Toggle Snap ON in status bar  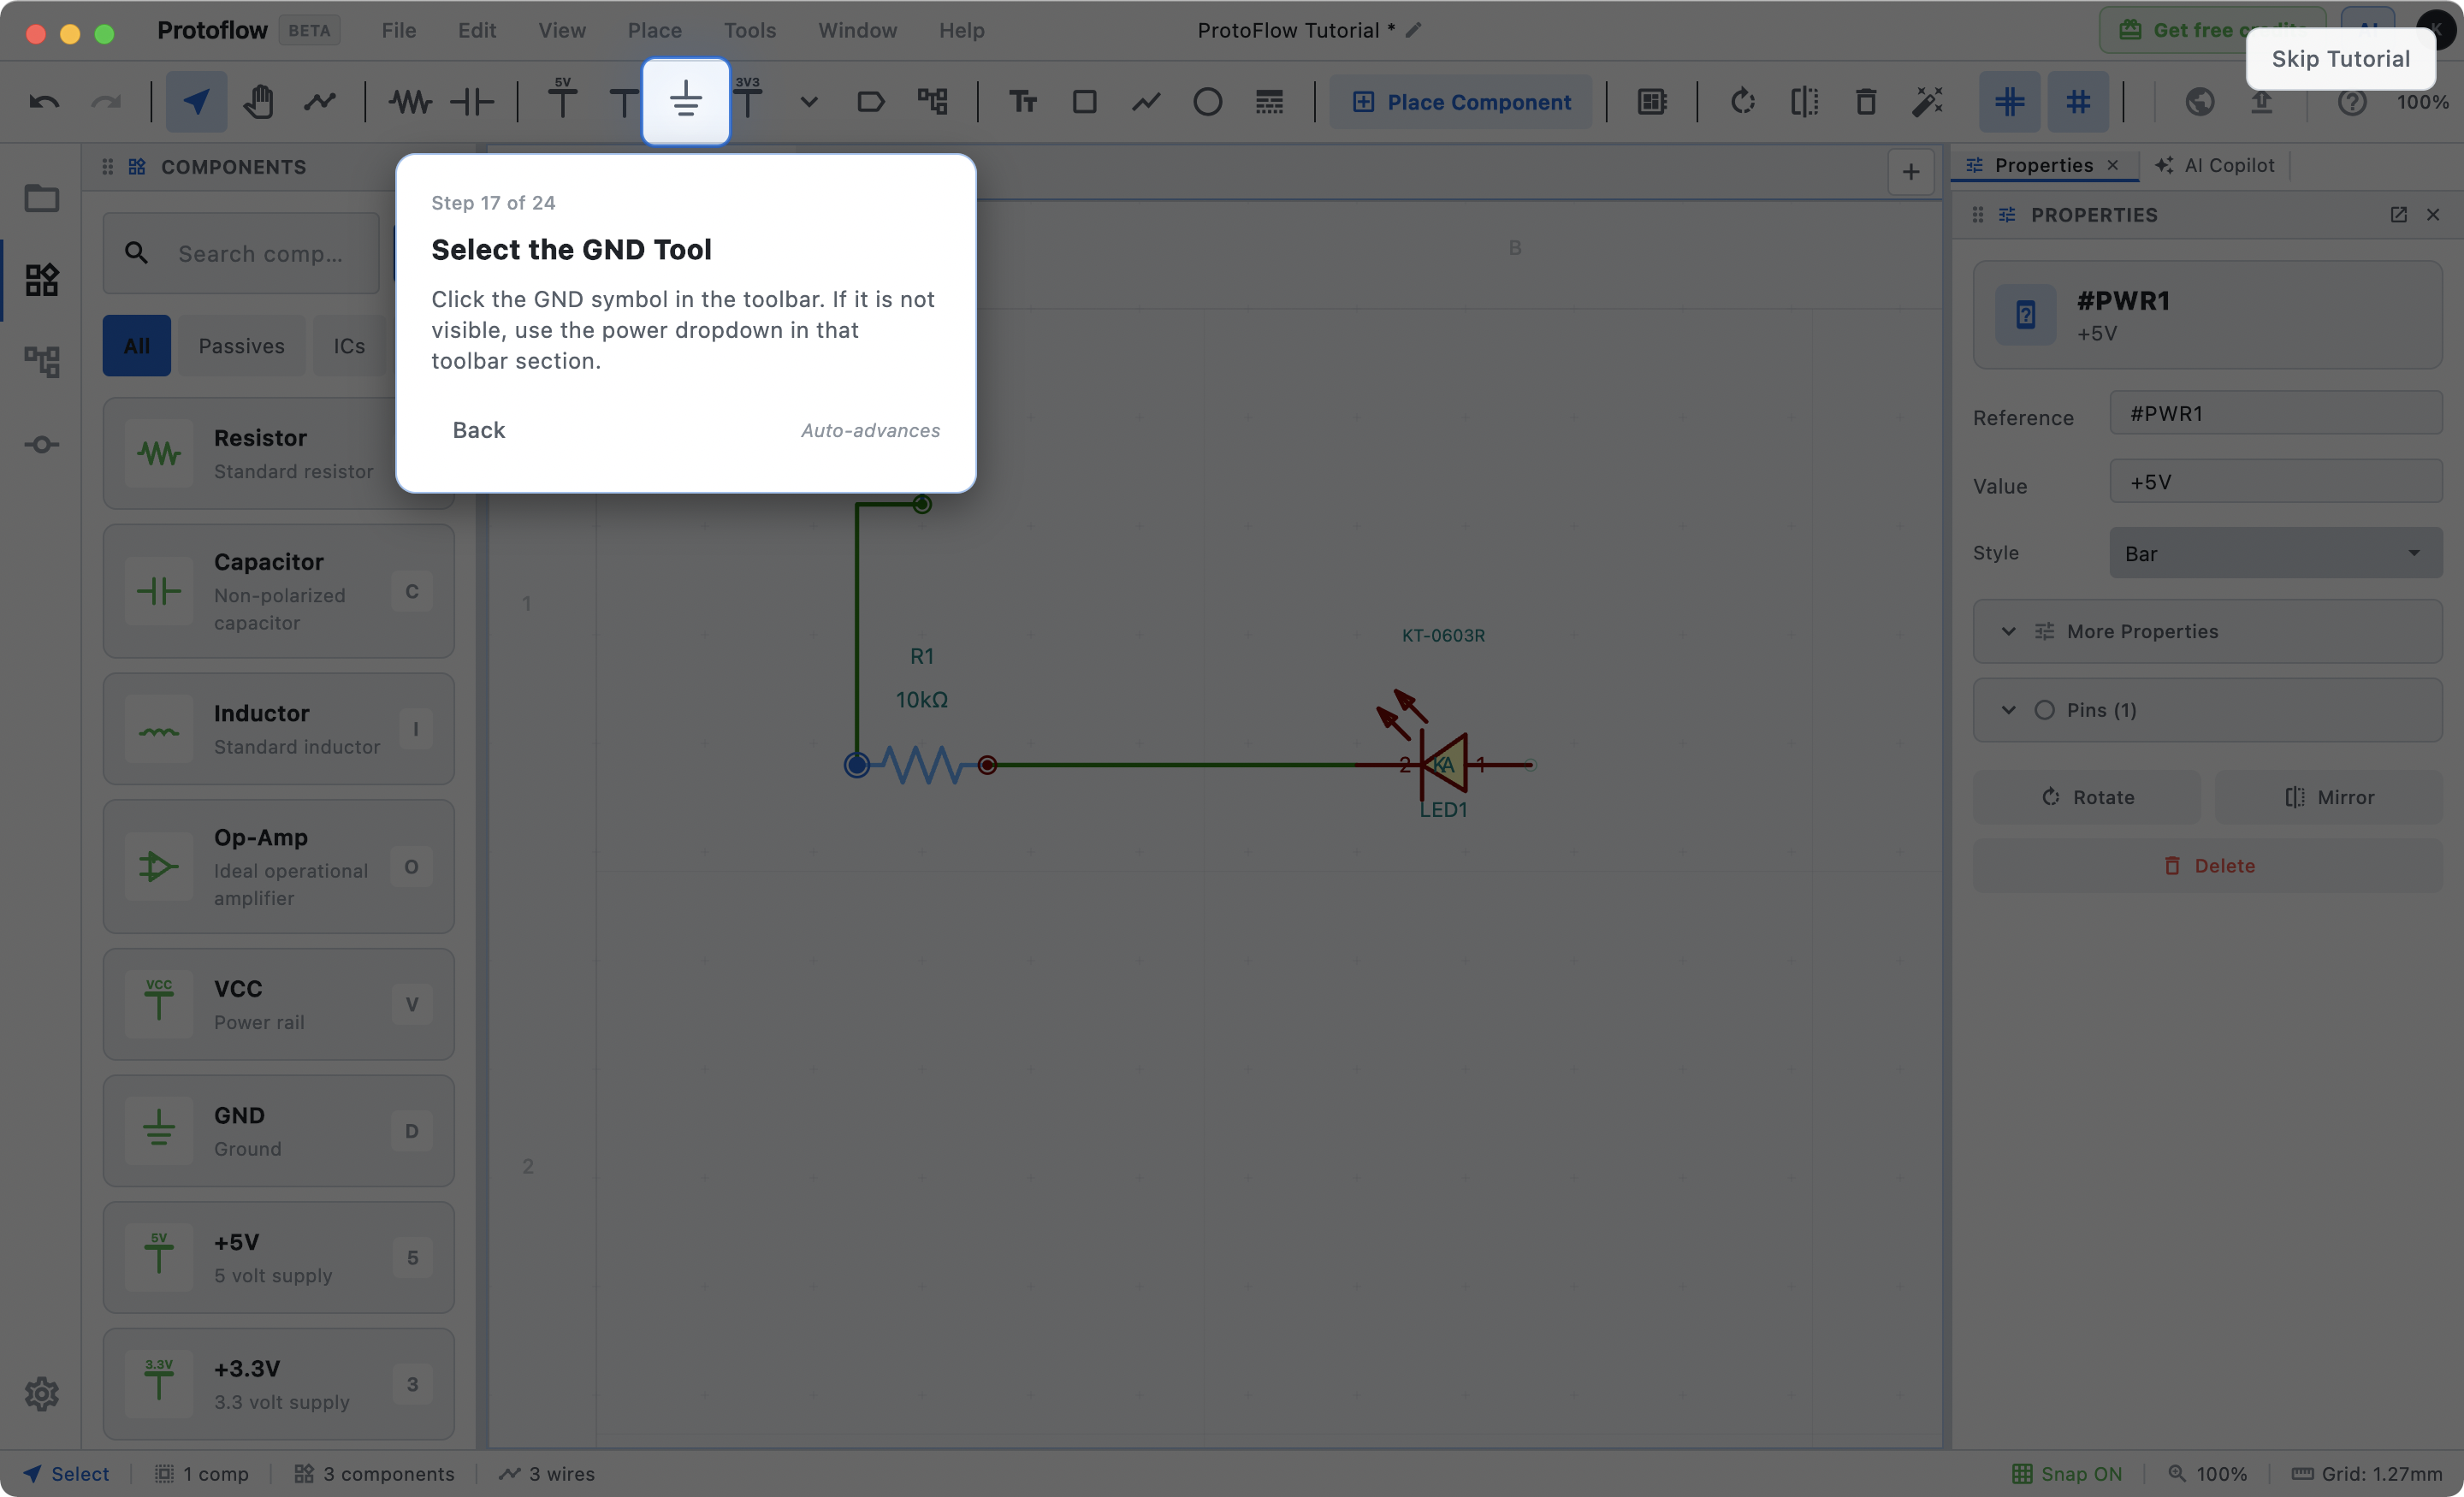pos(2066,1473)
